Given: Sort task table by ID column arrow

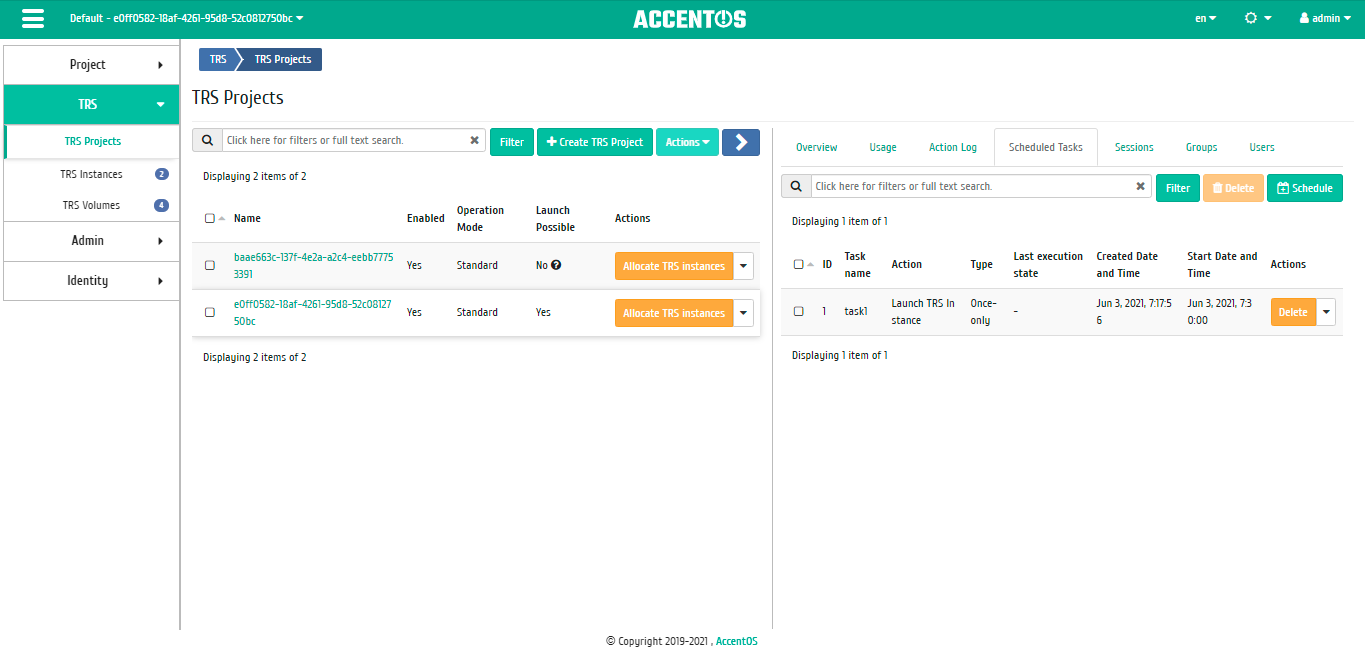Looking at the screenshot, I should tap(810, 264).
